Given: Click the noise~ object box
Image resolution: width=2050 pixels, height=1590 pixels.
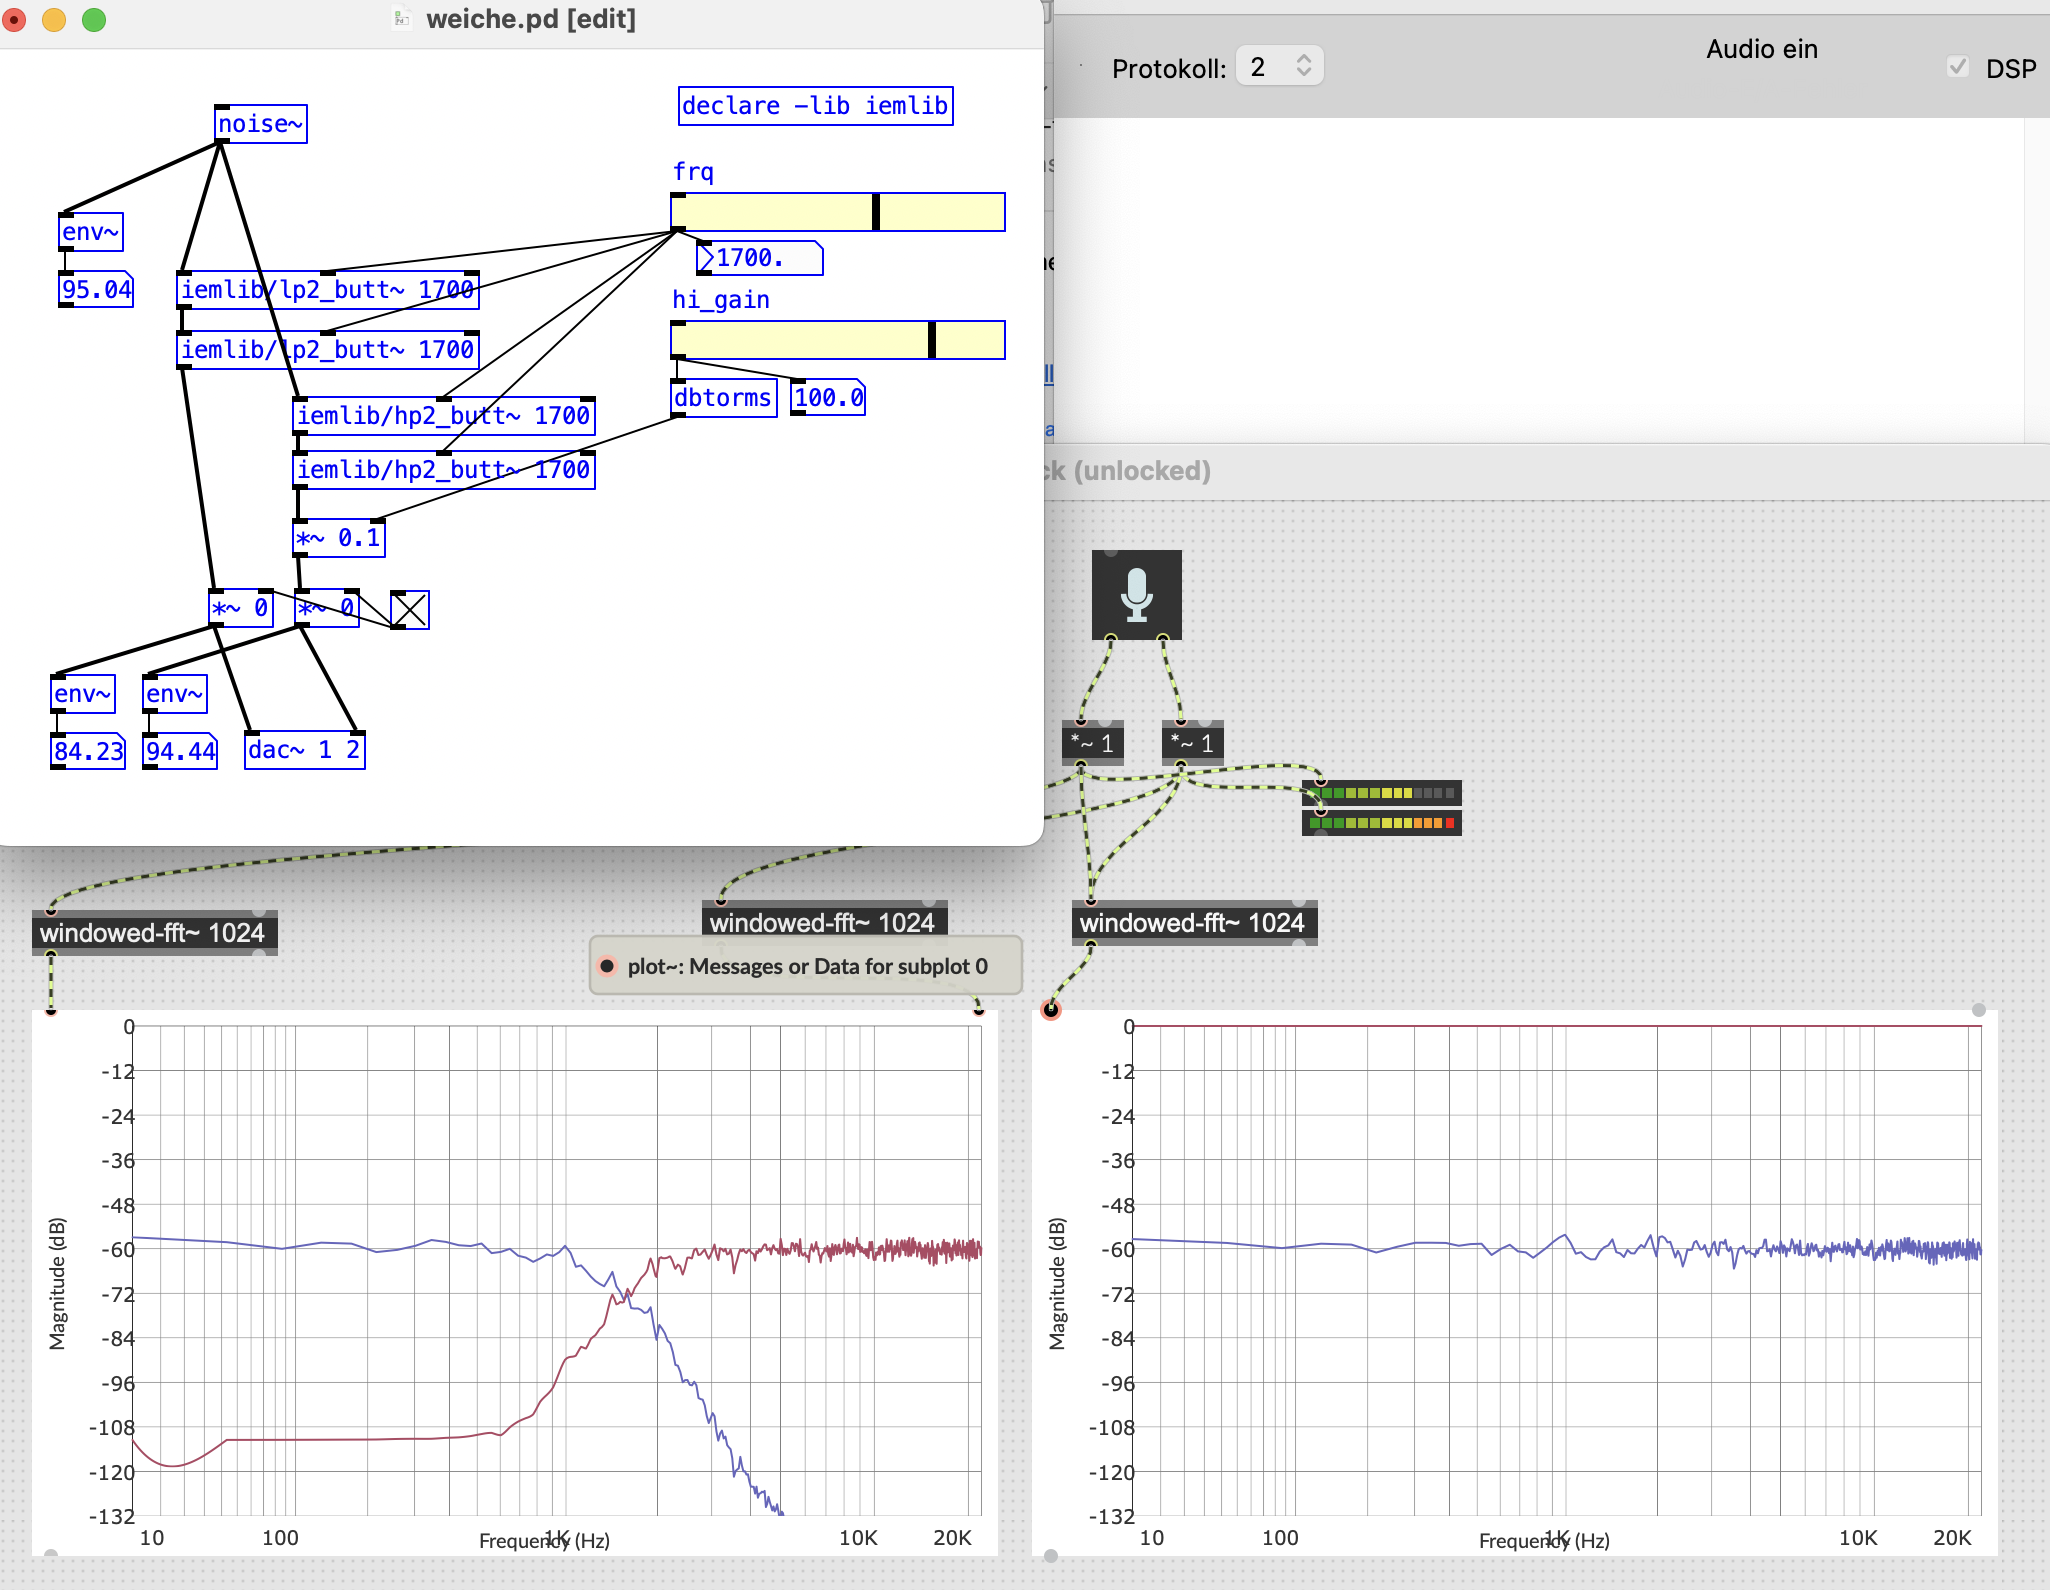Looking at the screenshot, I should pyautogui.click(x=260, y=124).
